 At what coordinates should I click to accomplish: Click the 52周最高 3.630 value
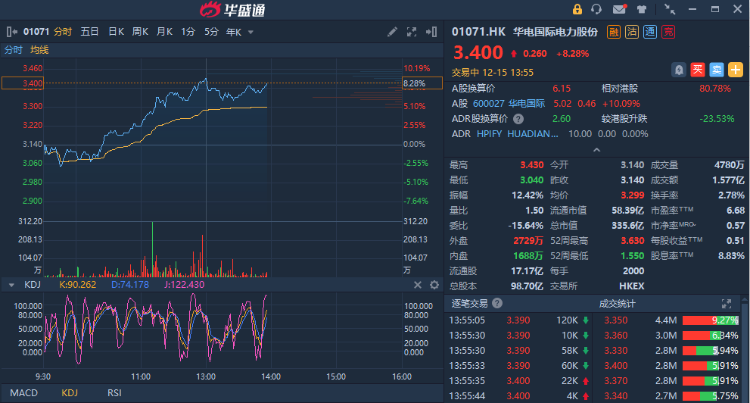[632, 240]
